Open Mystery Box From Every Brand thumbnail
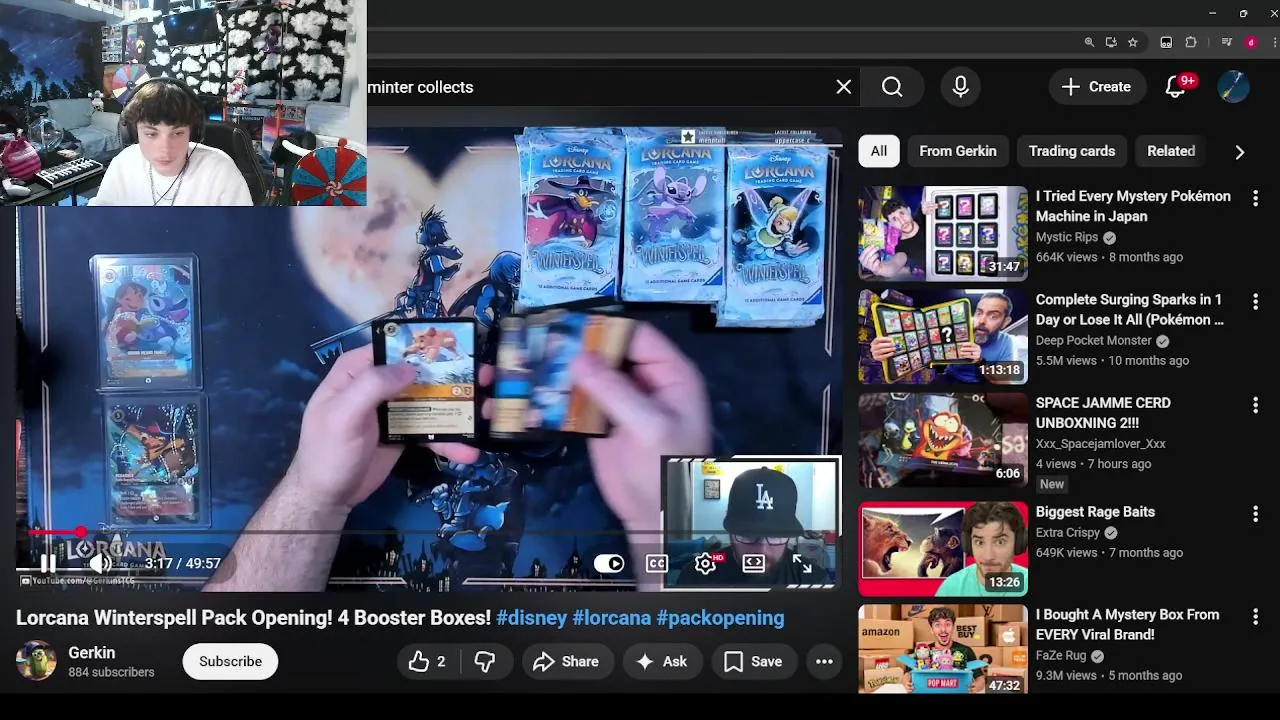Viewport: 1280px width, 720px height. (x=943, y=649)
